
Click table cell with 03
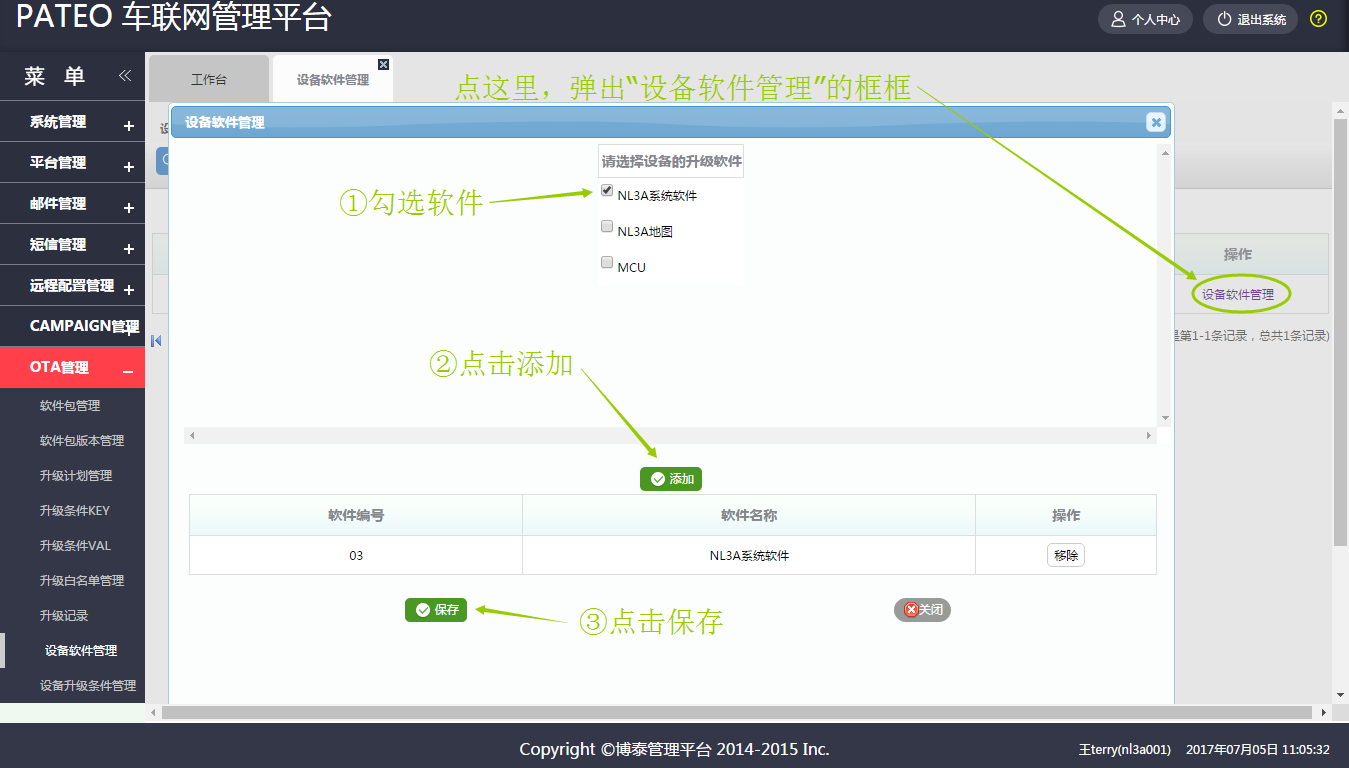(356, 555)
